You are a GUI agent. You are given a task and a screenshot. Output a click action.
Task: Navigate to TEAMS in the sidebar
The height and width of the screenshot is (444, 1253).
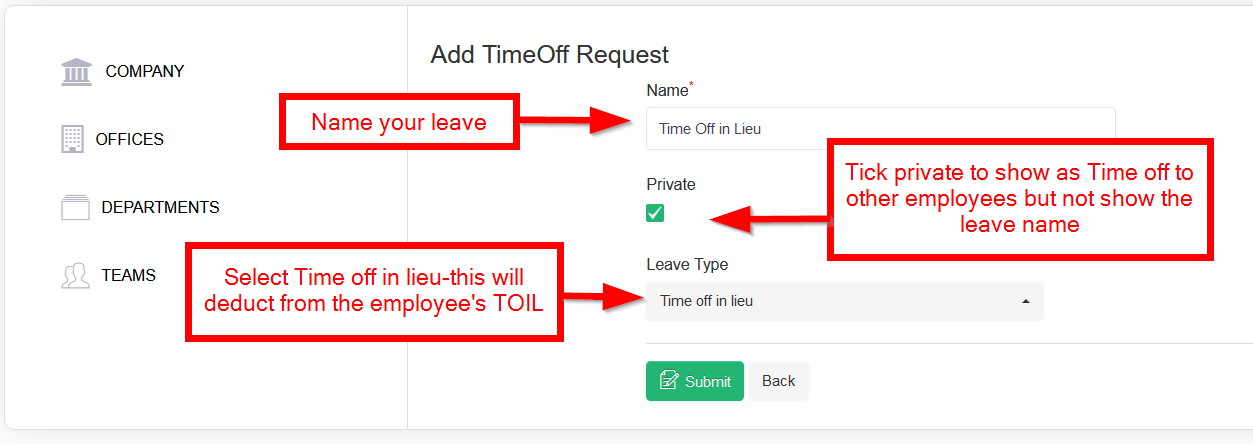(x=129, y=276)
